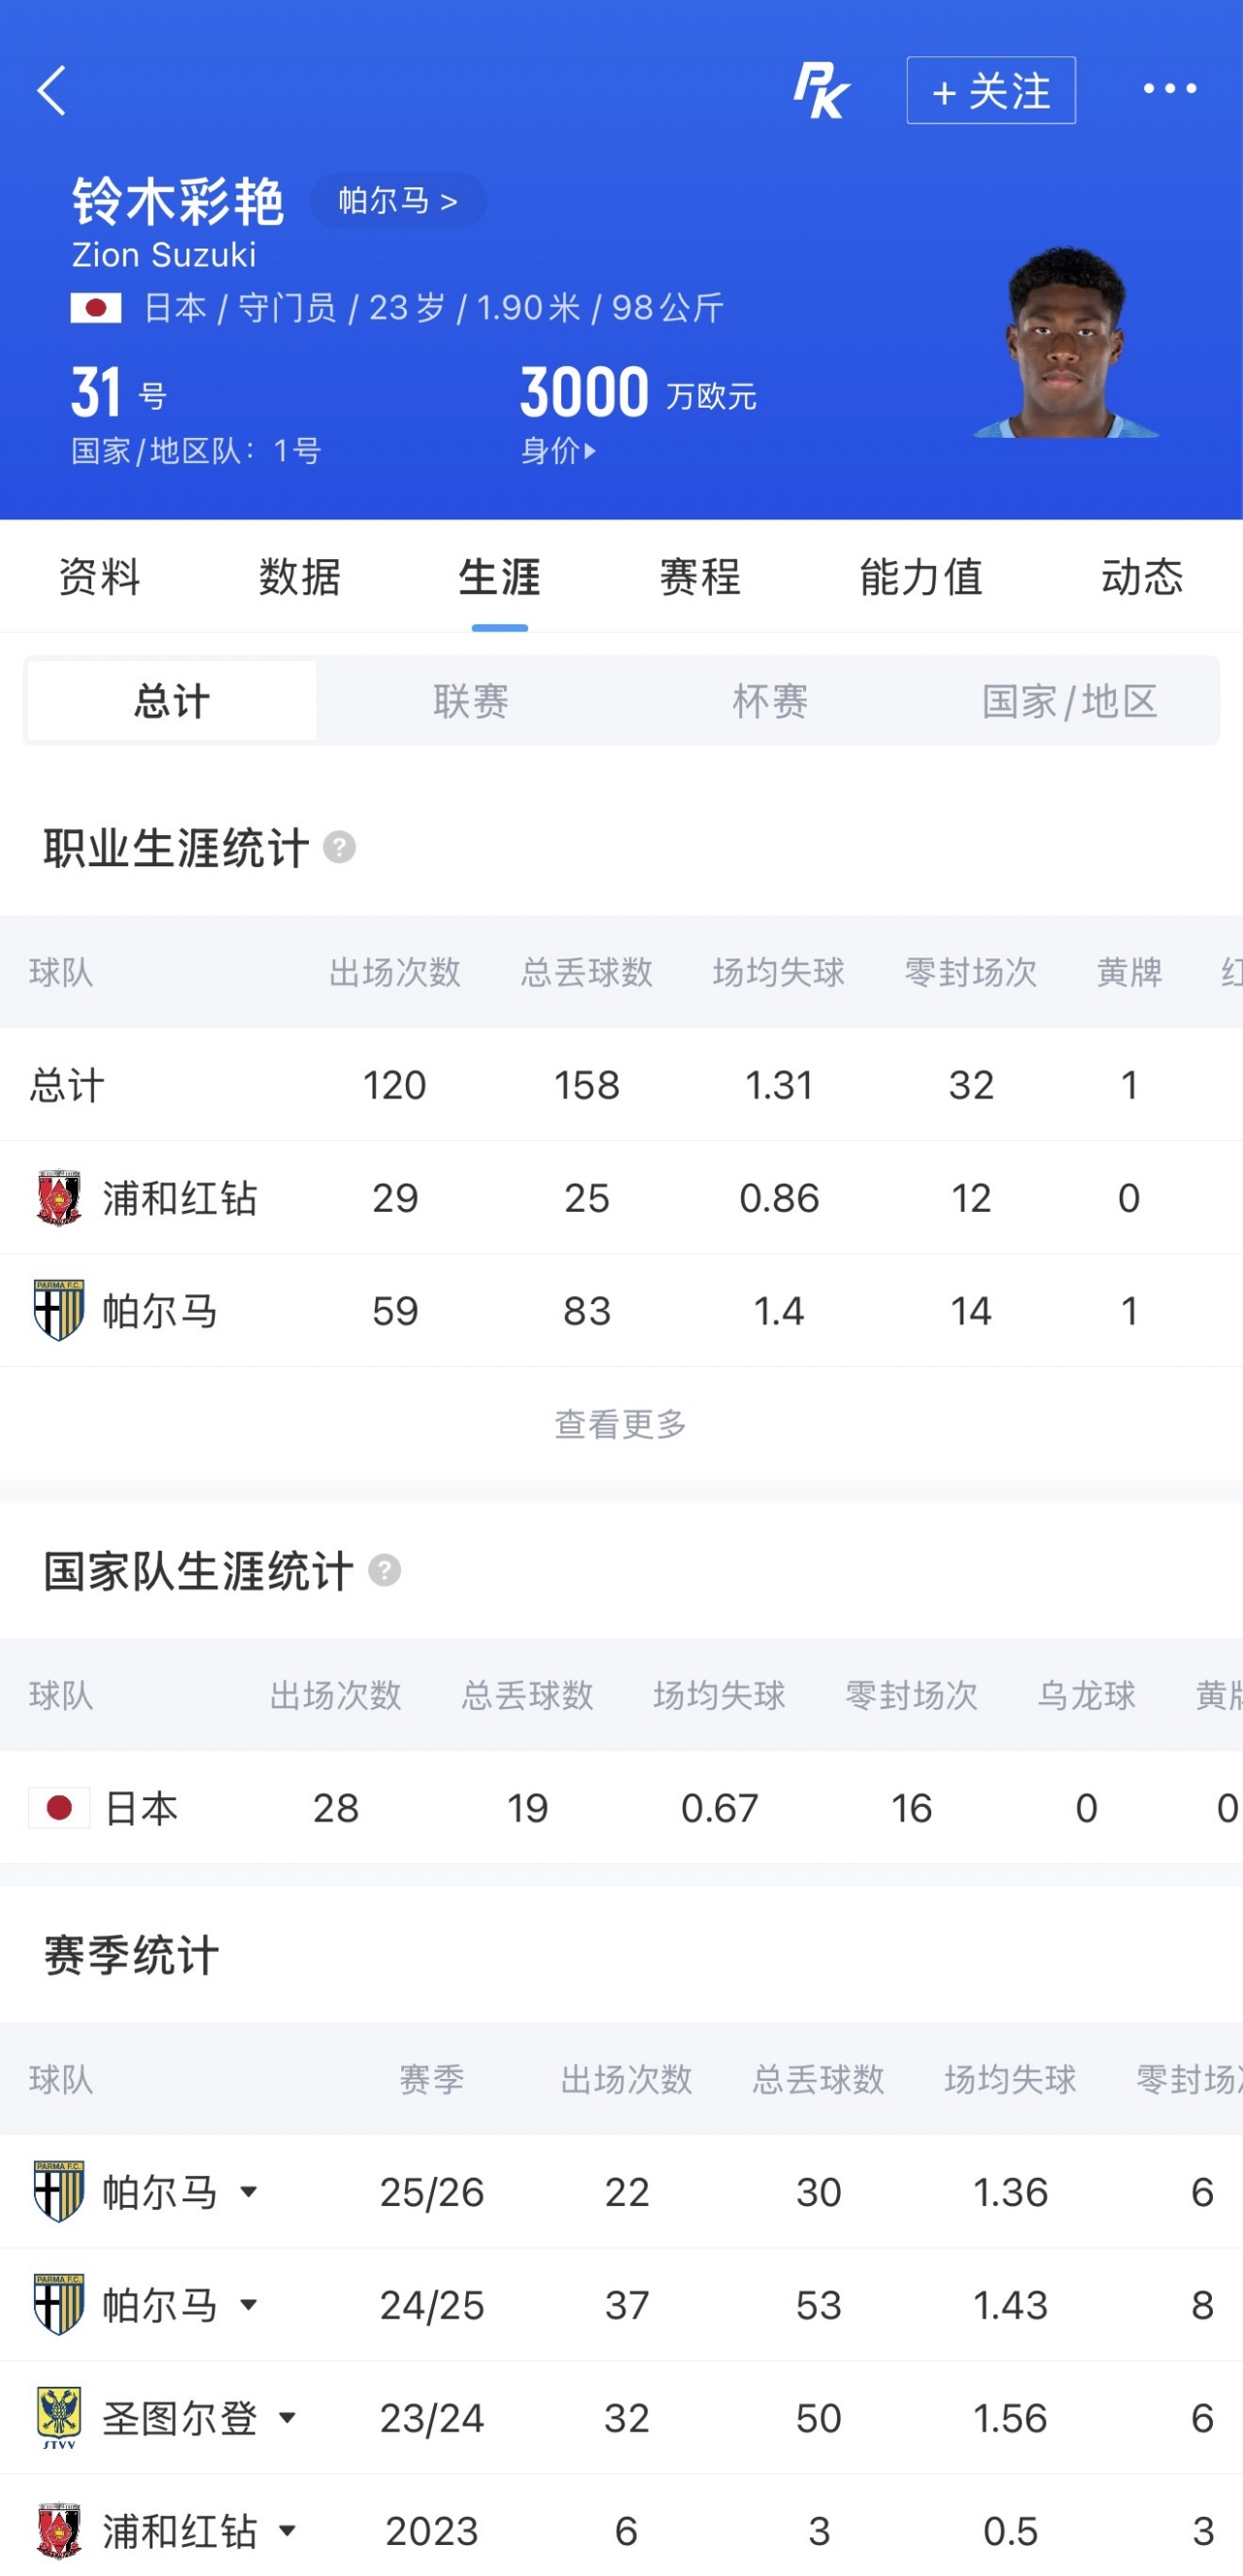Click help icon next to 职业生涯统计
The image size is (1243, 2576).
(x=340, y=848)
